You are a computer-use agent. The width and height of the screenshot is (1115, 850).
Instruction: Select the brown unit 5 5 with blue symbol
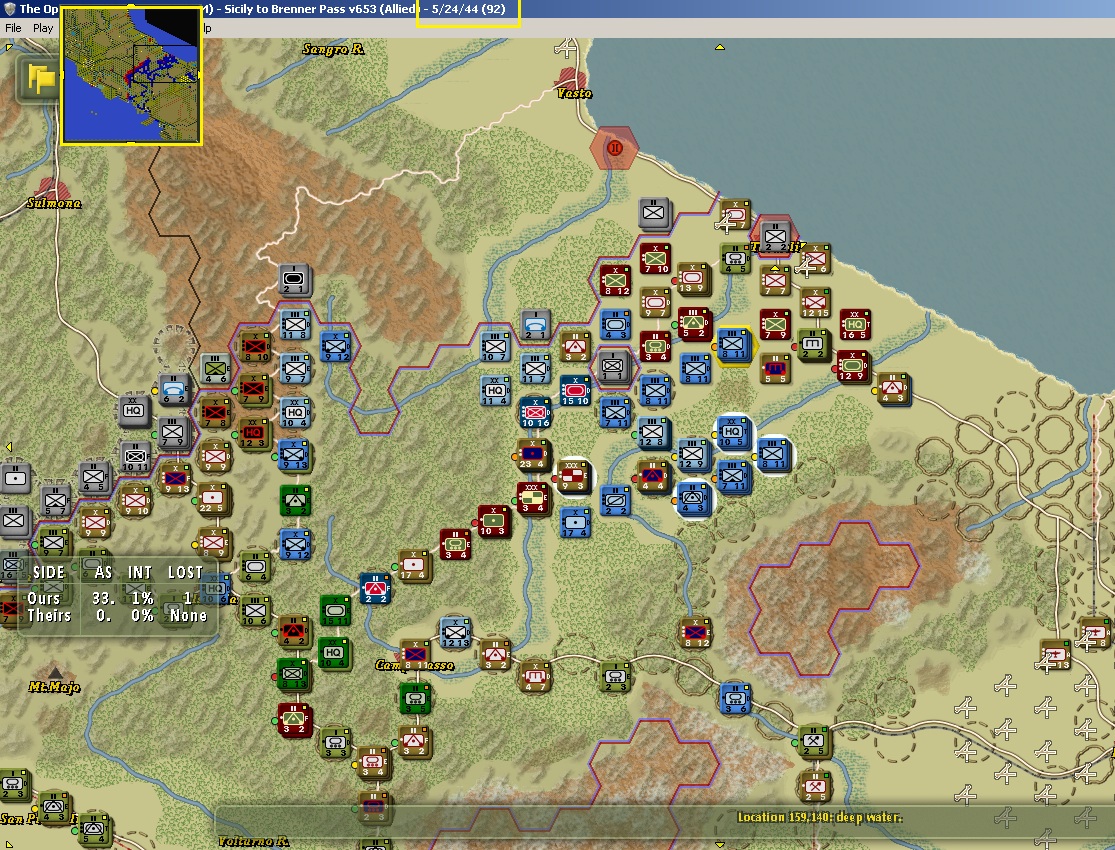point(776,370)
